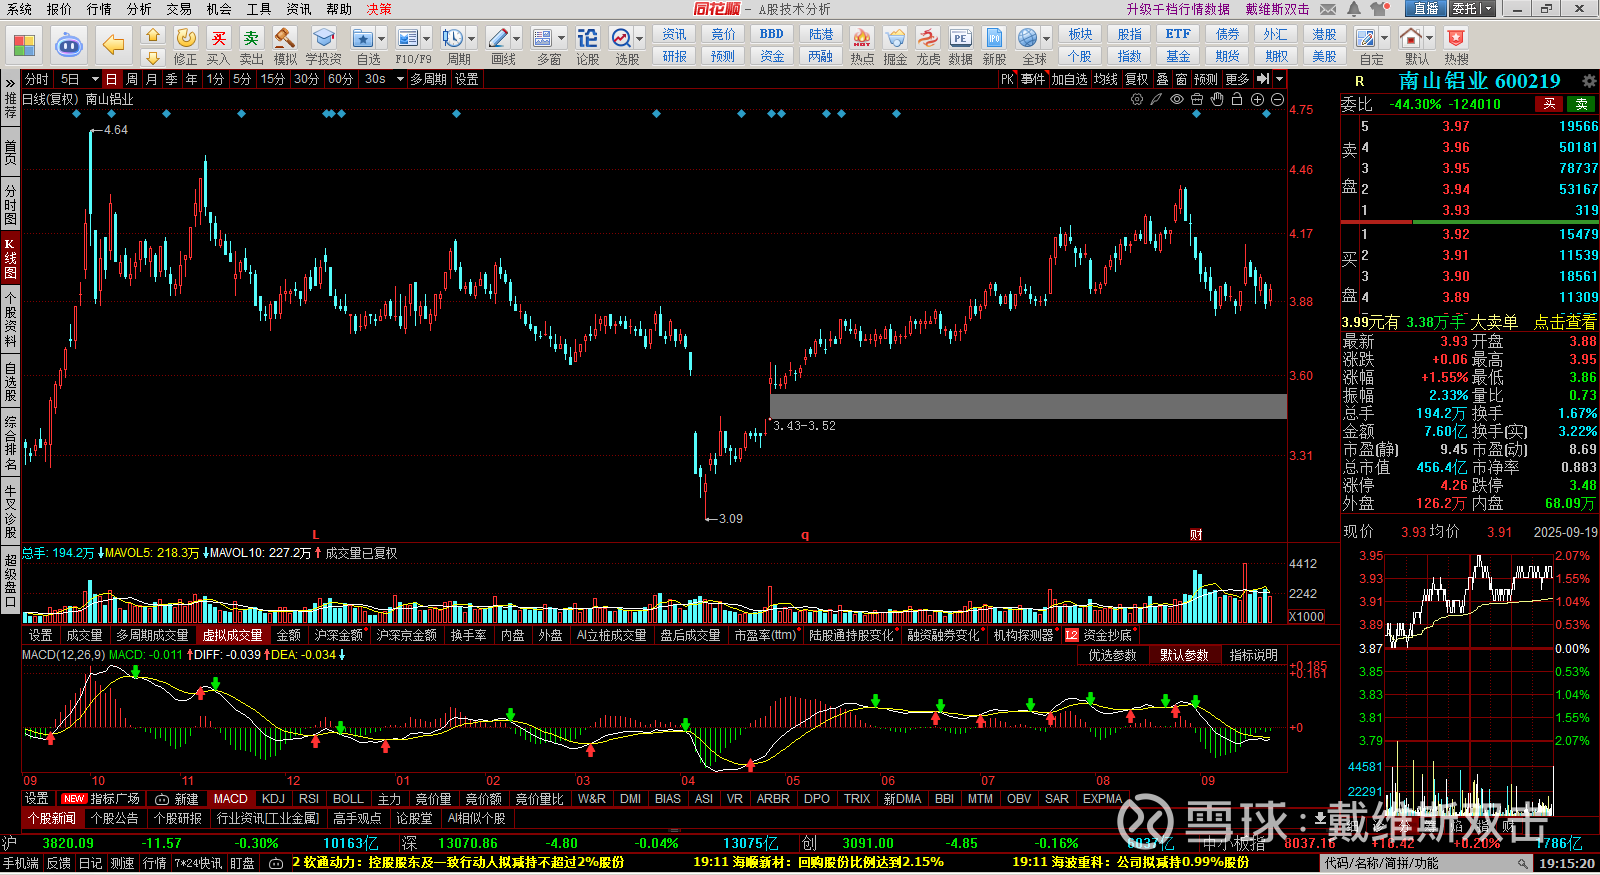The width and height of the screenshot is (1600, 875).
Task: Expand the chart toolbar overflow arrow
Action: point(1279,79)
